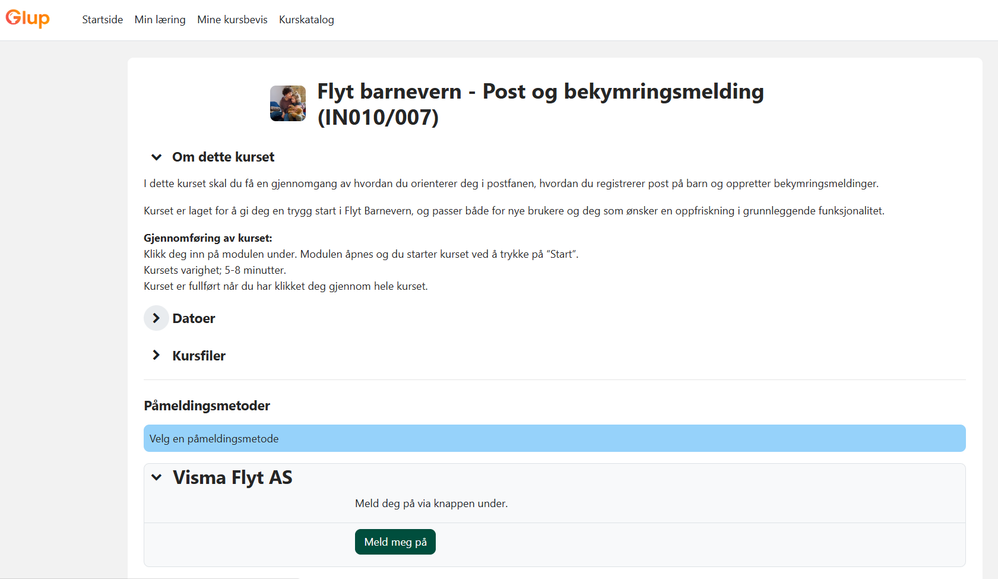Click the Om dette kurset heading

click(x=223, y=157)
